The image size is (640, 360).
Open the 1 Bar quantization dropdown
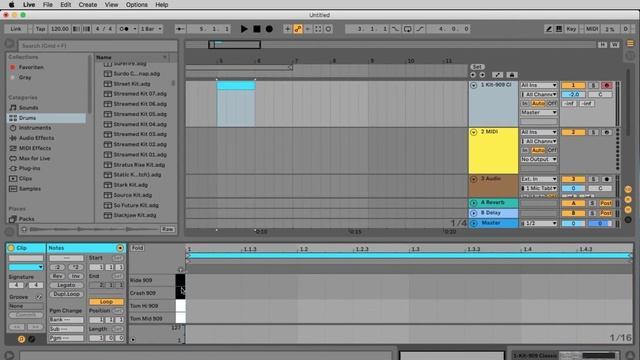pos(151,29)
